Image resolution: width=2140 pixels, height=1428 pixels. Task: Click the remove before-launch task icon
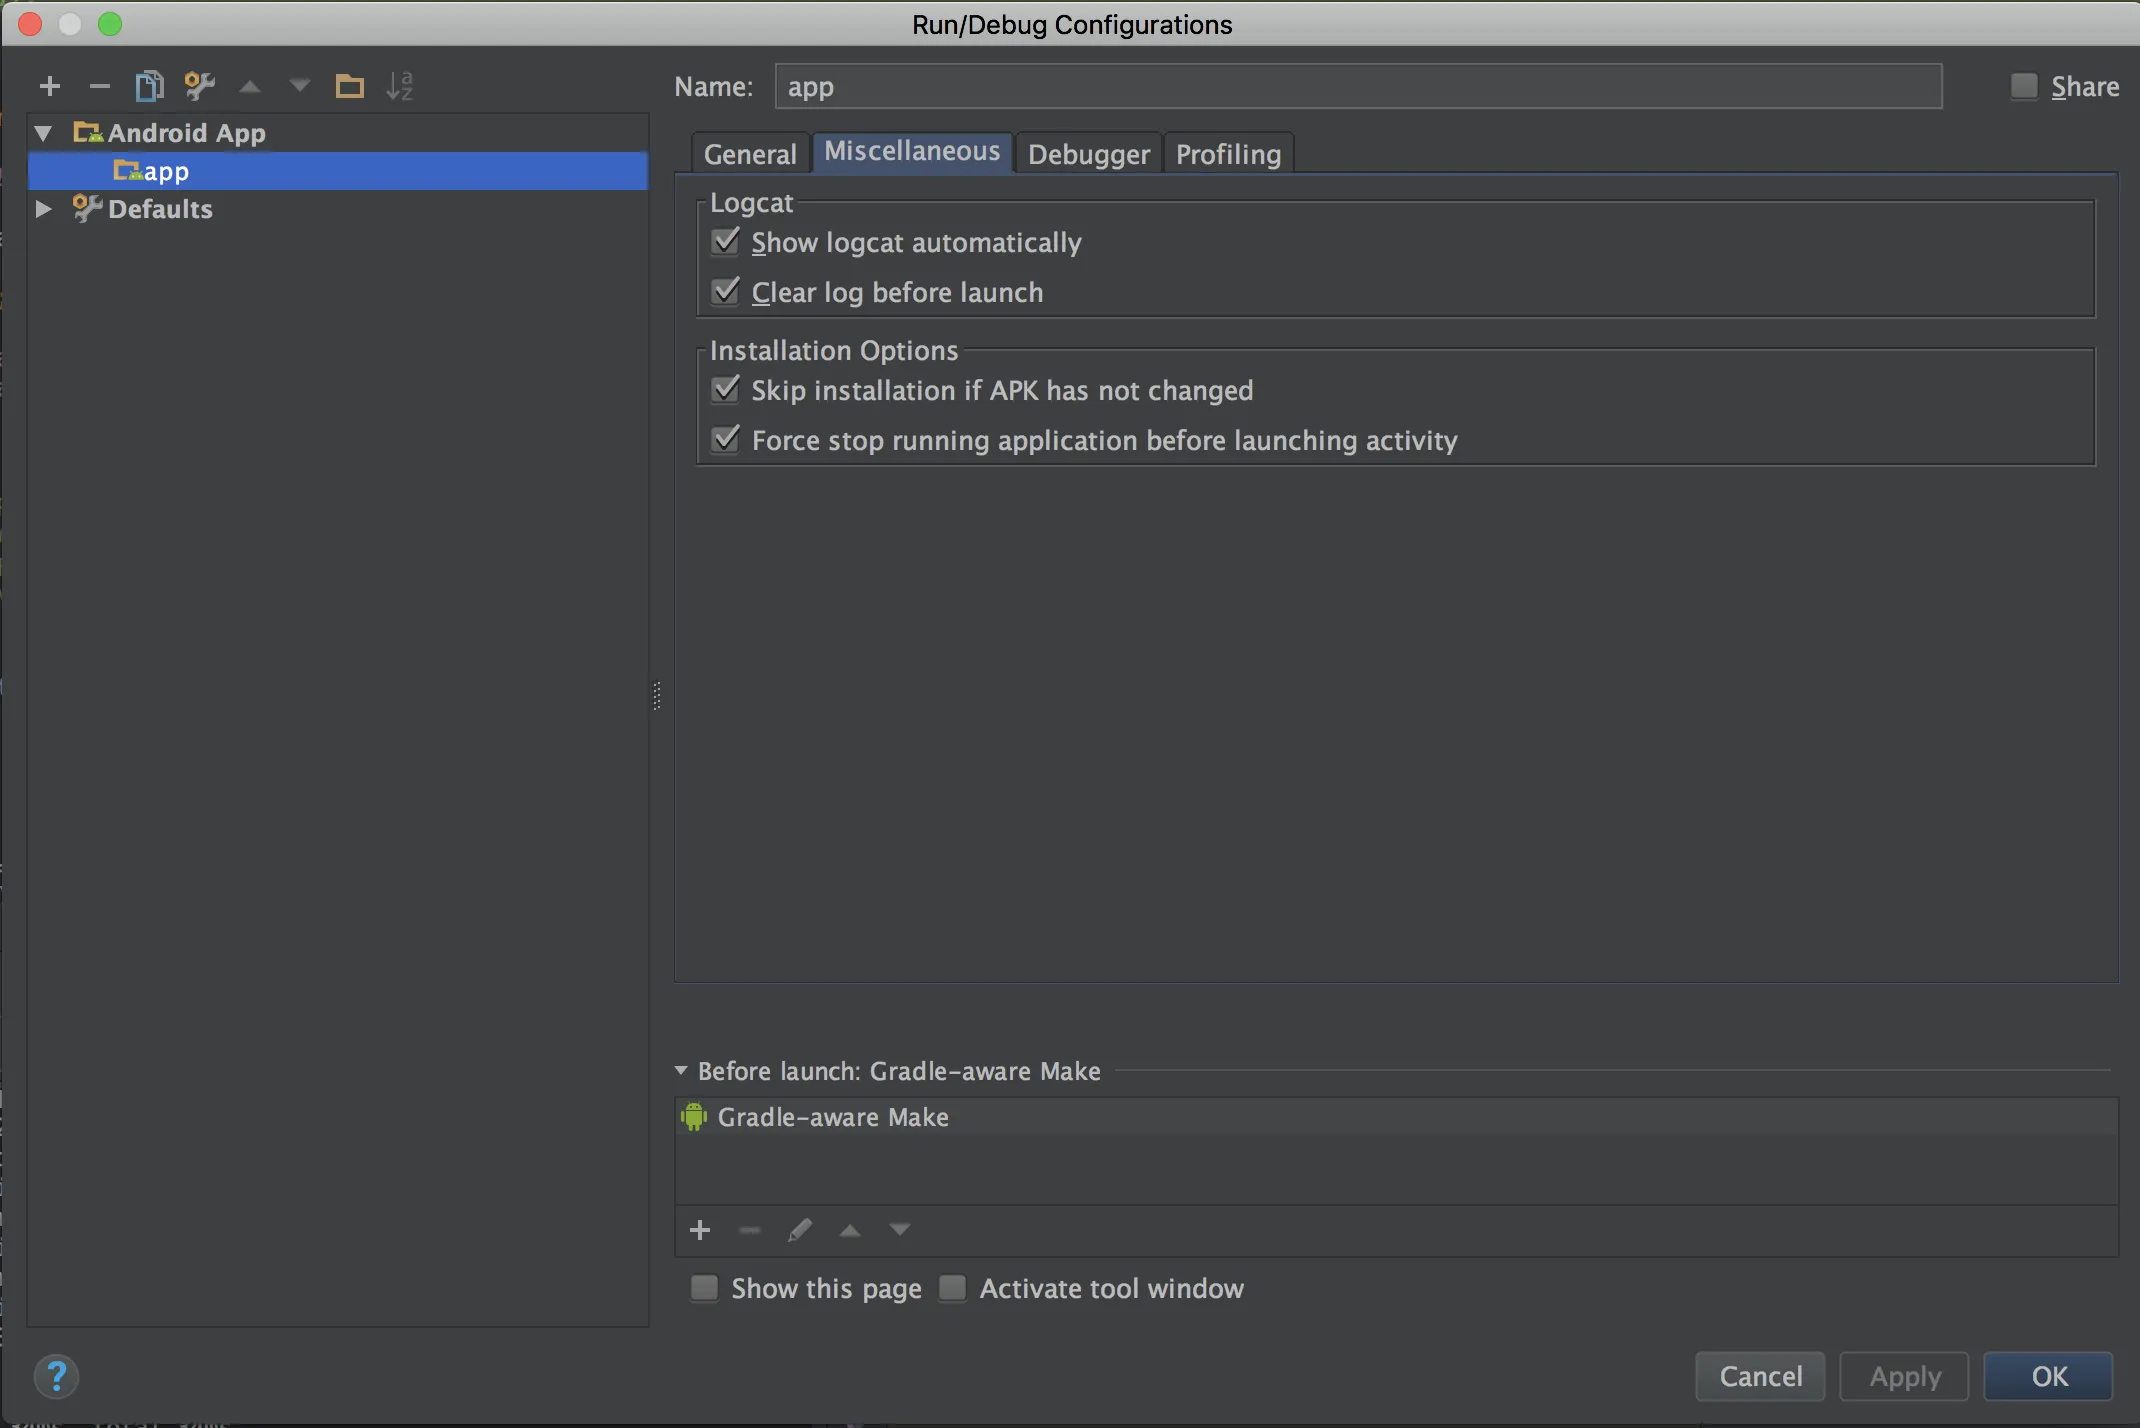point(749,1229)
